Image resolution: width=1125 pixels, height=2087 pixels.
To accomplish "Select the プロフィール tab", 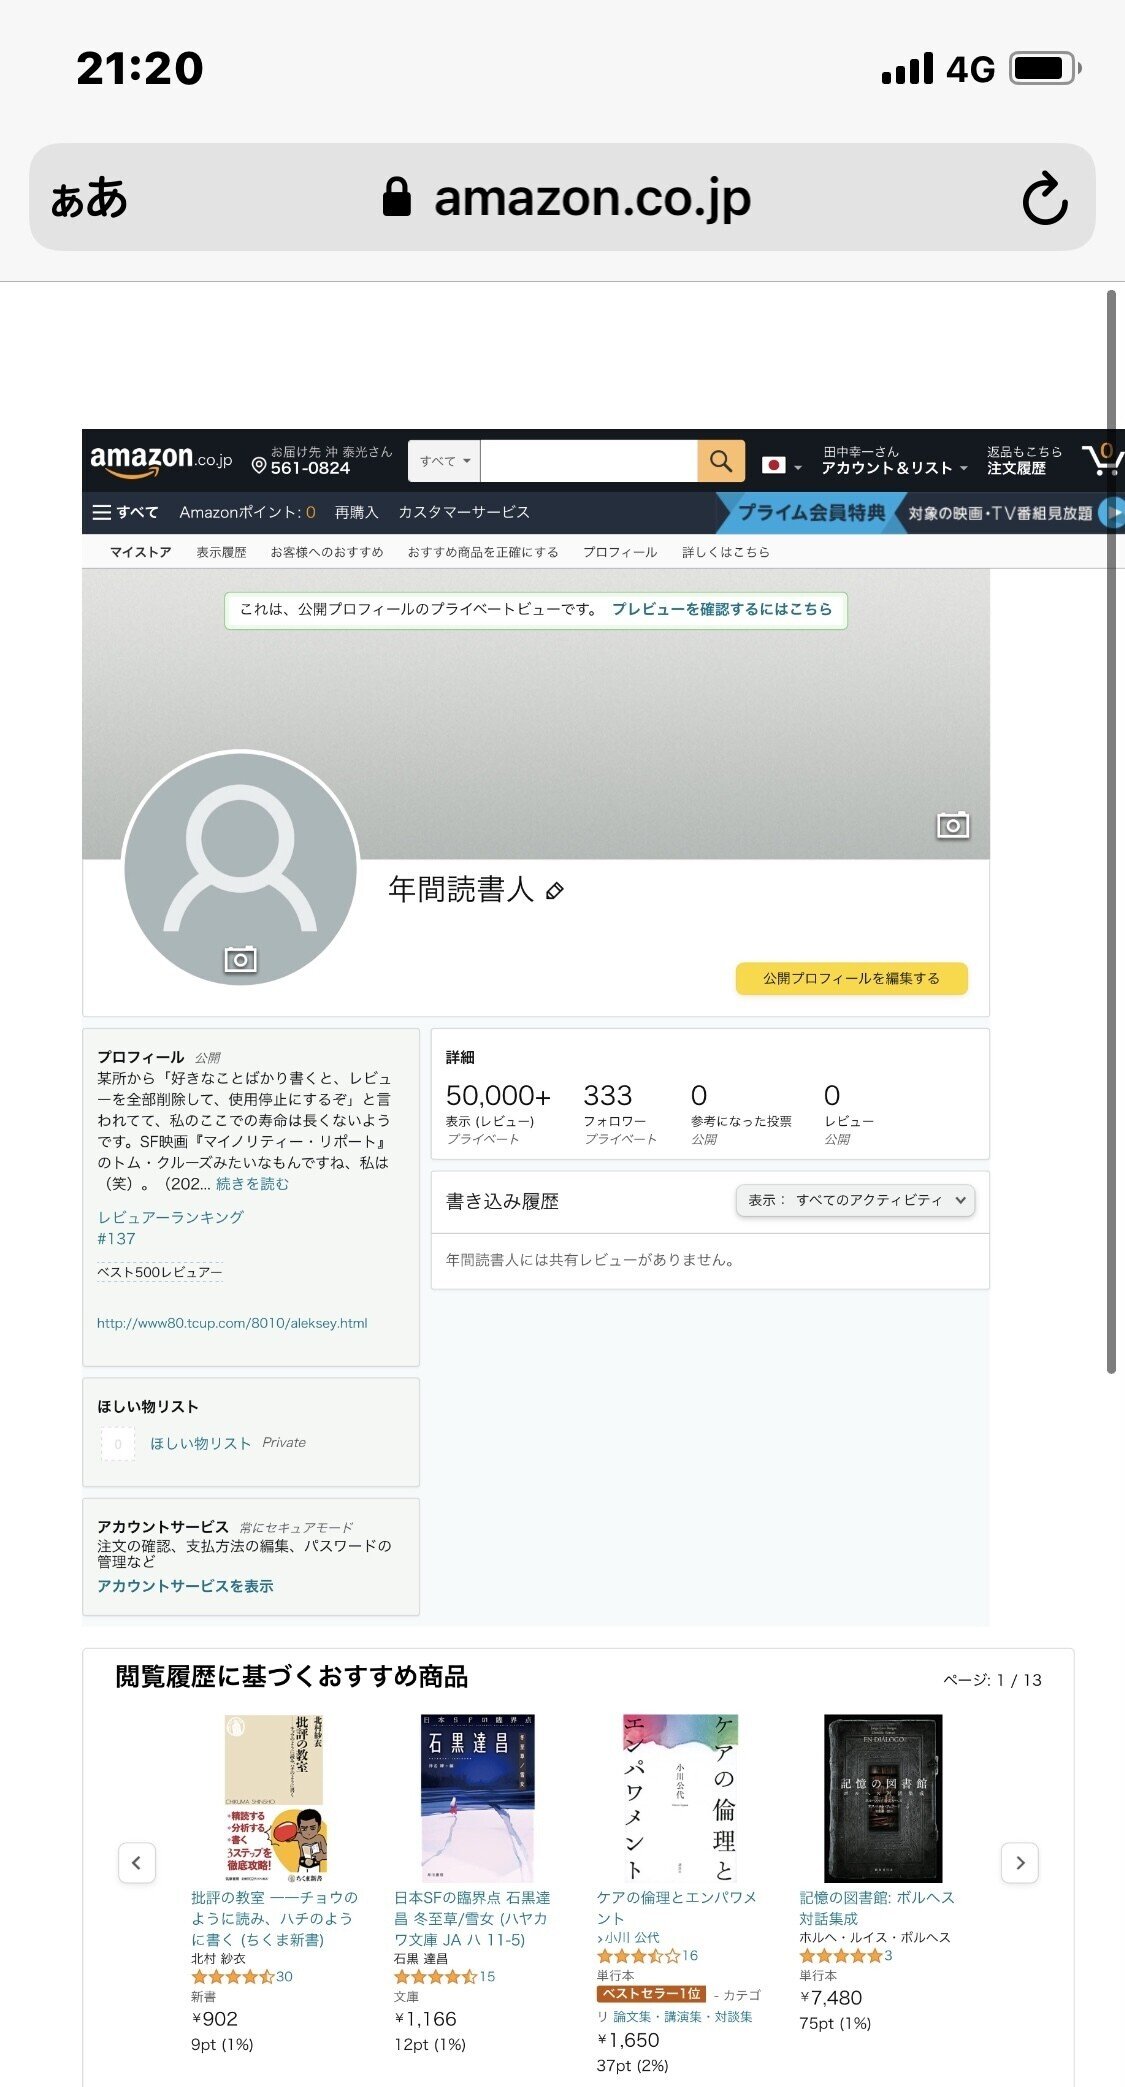I will pyautogui.click(x=620, y=552).
